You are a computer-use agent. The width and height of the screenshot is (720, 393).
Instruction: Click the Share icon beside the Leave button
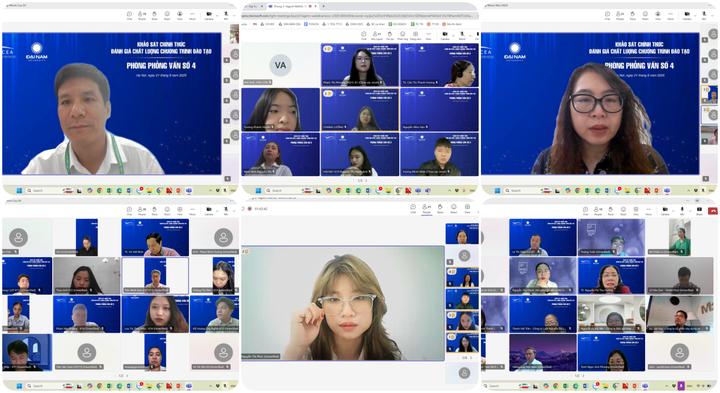coord(699,211)
